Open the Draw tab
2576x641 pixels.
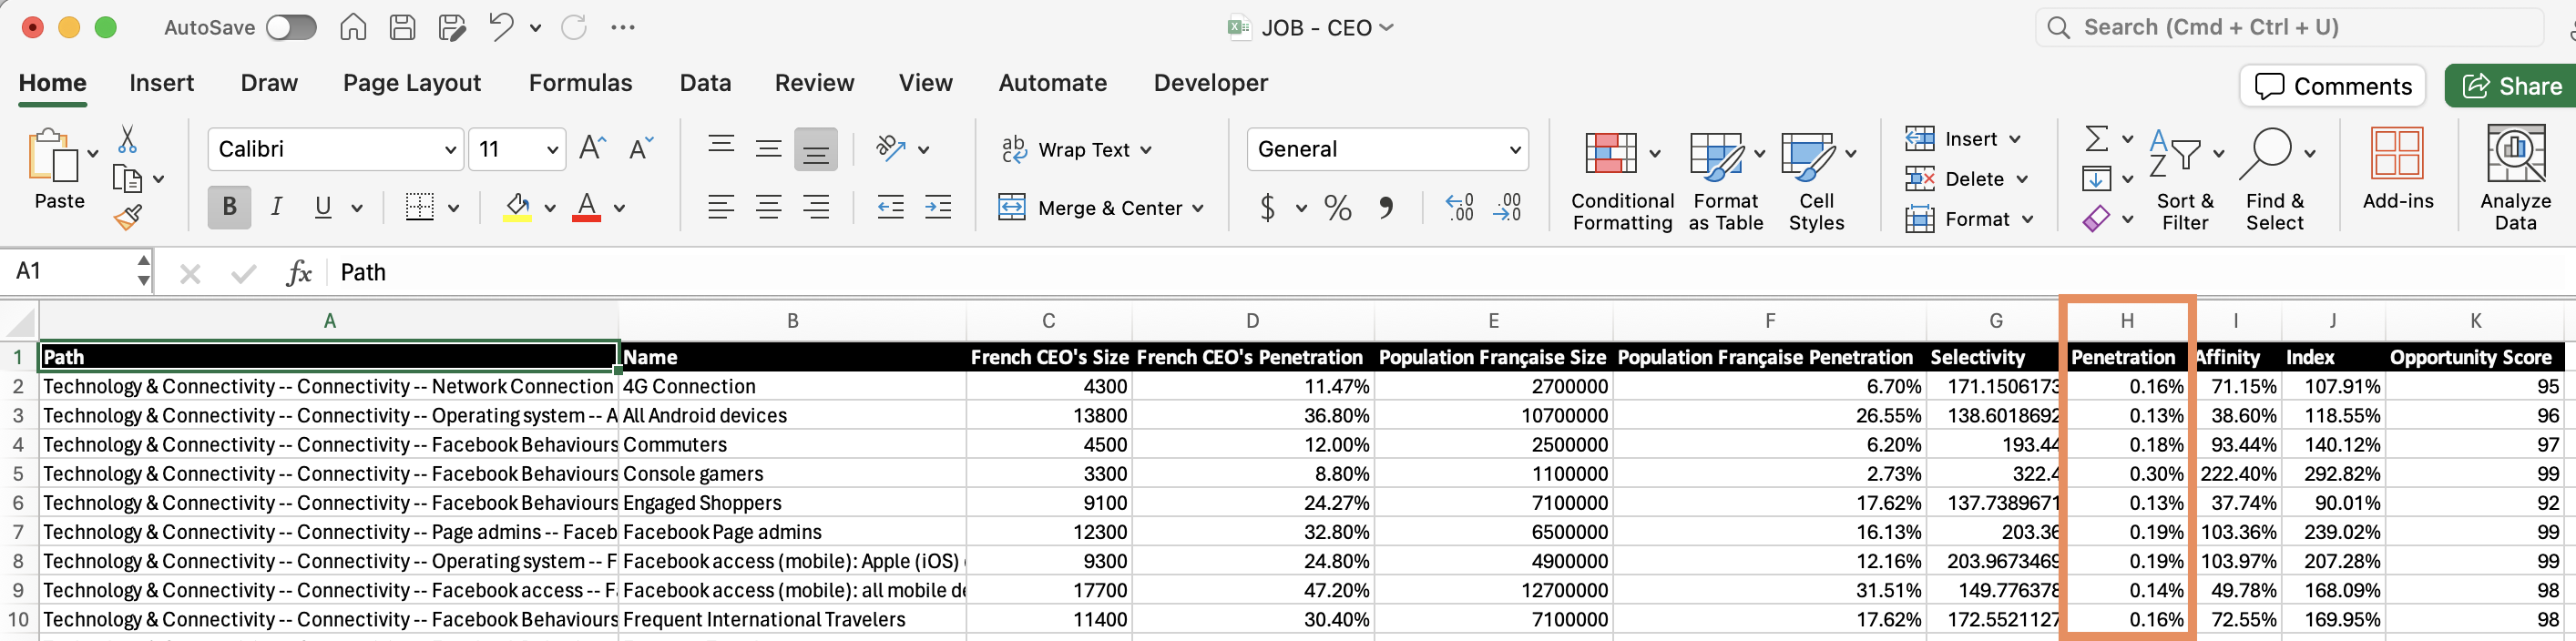[269, 83]
